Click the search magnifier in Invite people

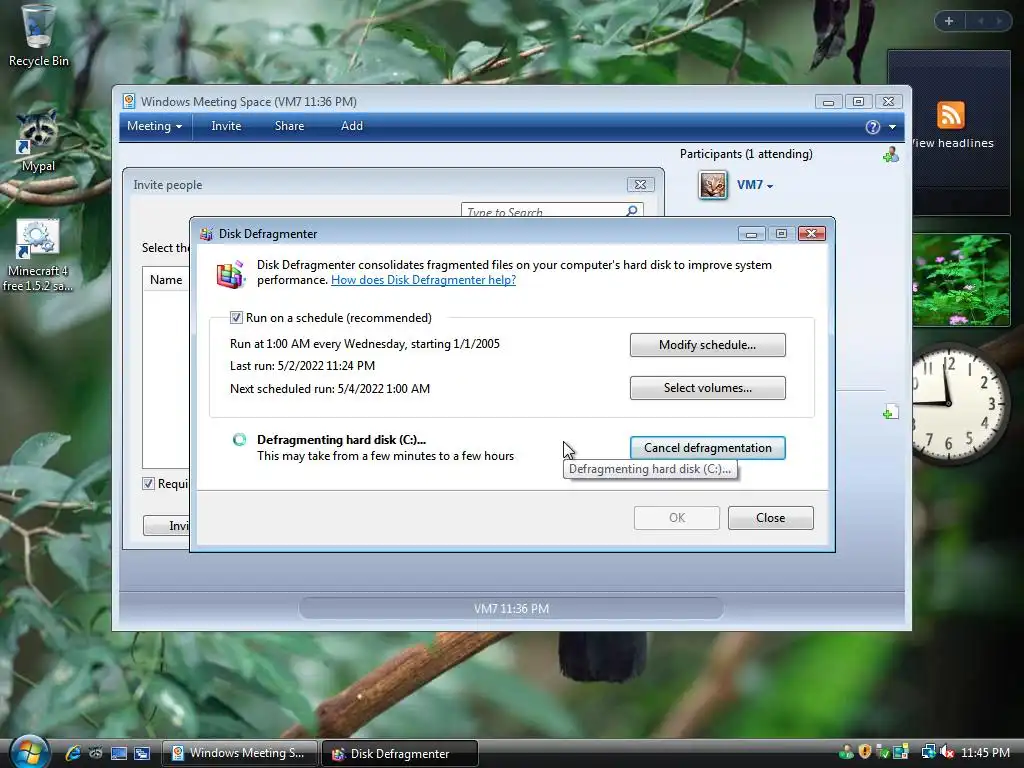click(x=632, y=211)
